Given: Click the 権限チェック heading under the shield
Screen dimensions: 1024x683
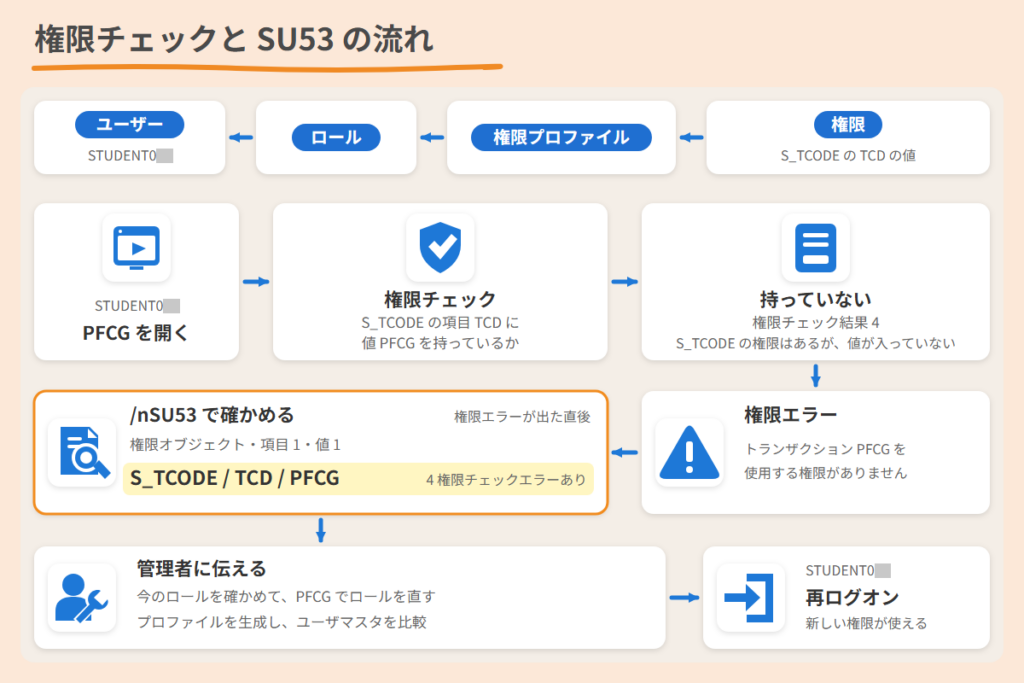Looking at the screenshot, I should tap(440, 300).
